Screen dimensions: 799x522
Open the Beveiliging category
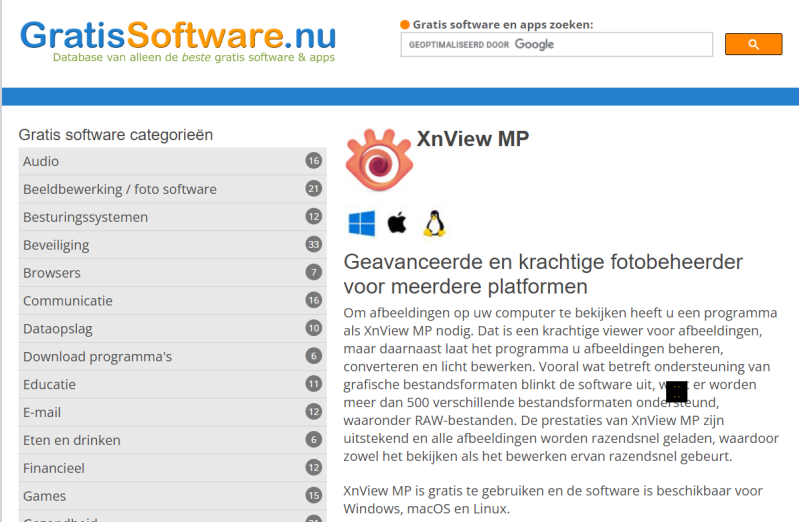[172, 245]
